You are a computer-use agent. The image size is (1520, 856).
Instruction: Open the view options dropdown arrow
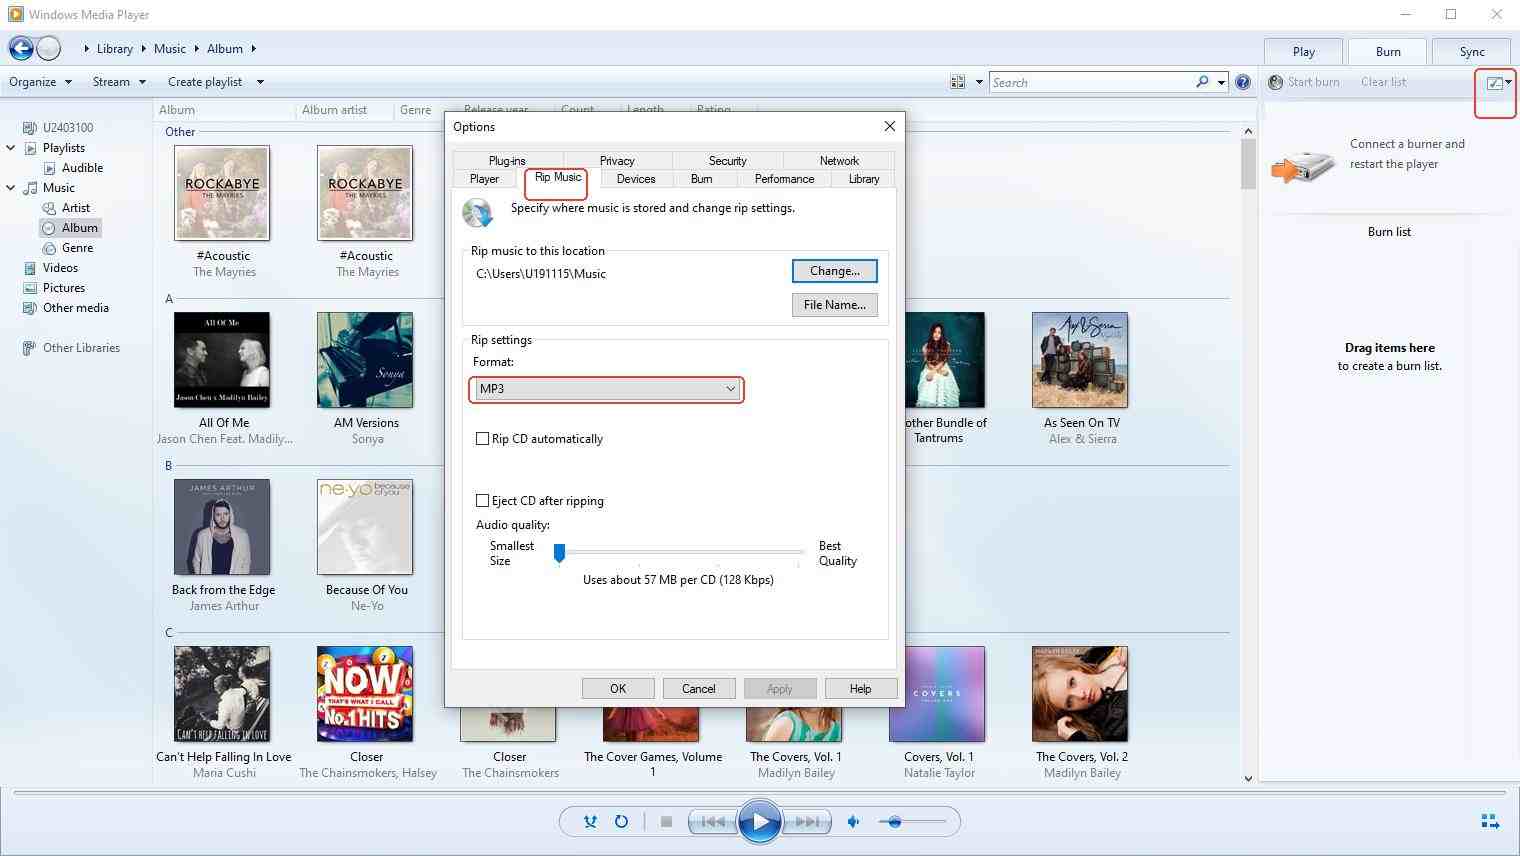(x=978, y=82)
